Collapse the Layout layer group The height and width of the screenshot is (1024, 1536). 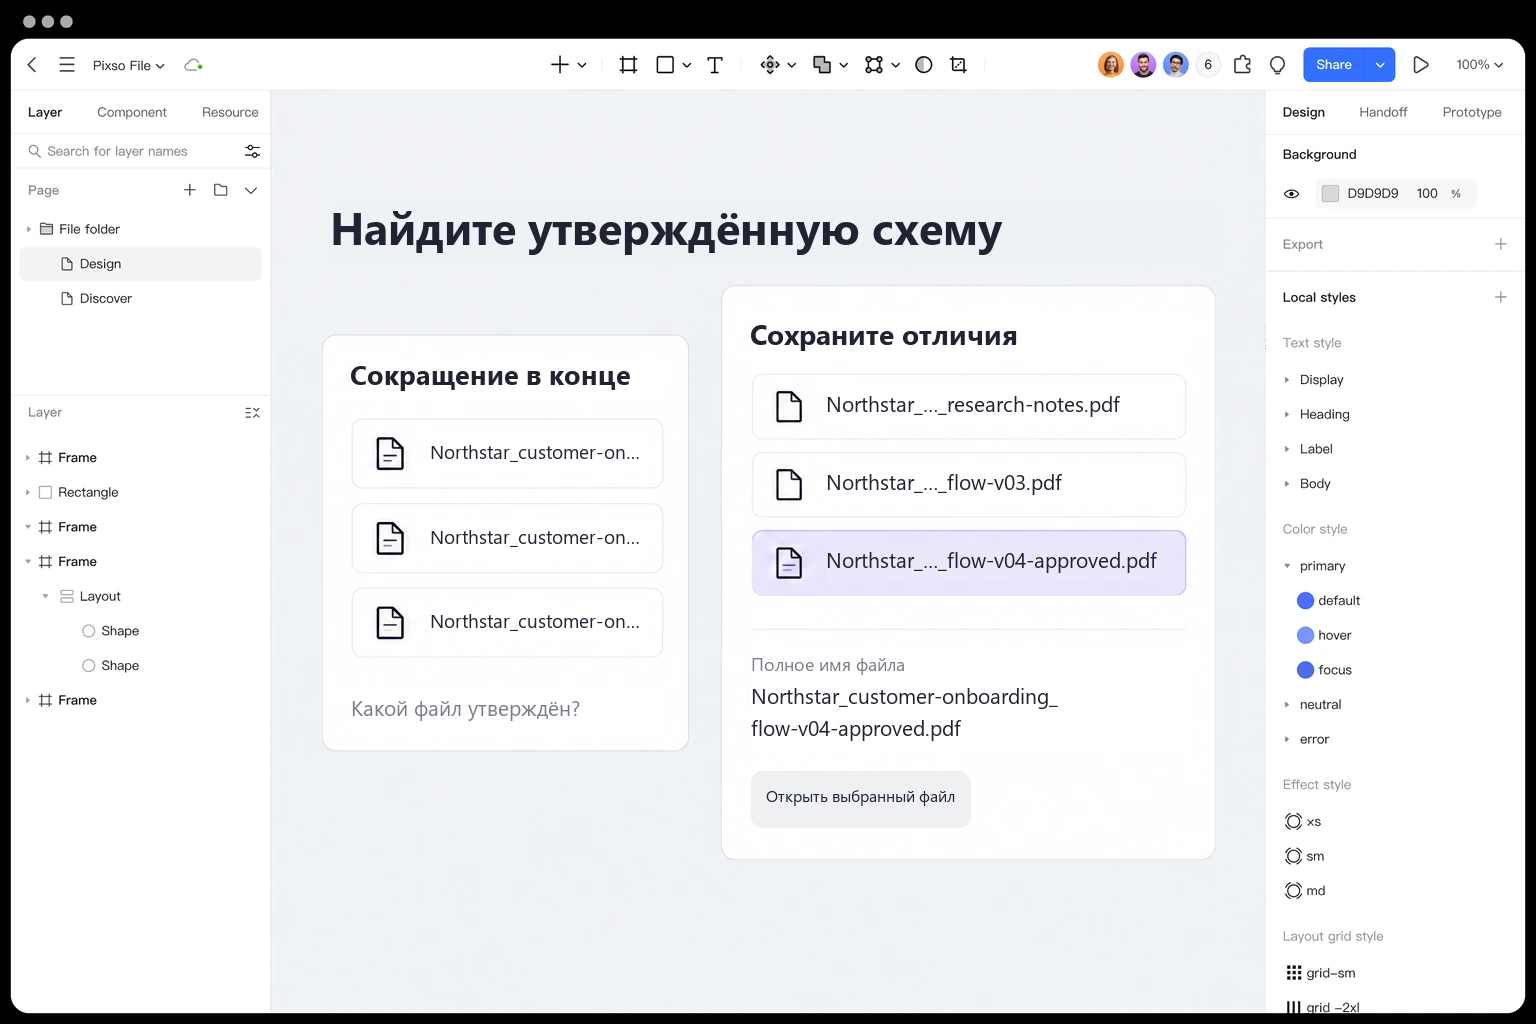point(45,596)
